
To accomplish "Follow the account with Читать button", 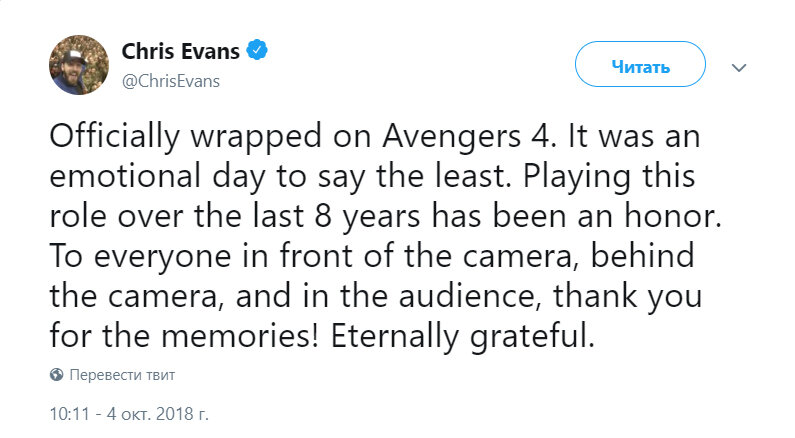I will [640, 64].
